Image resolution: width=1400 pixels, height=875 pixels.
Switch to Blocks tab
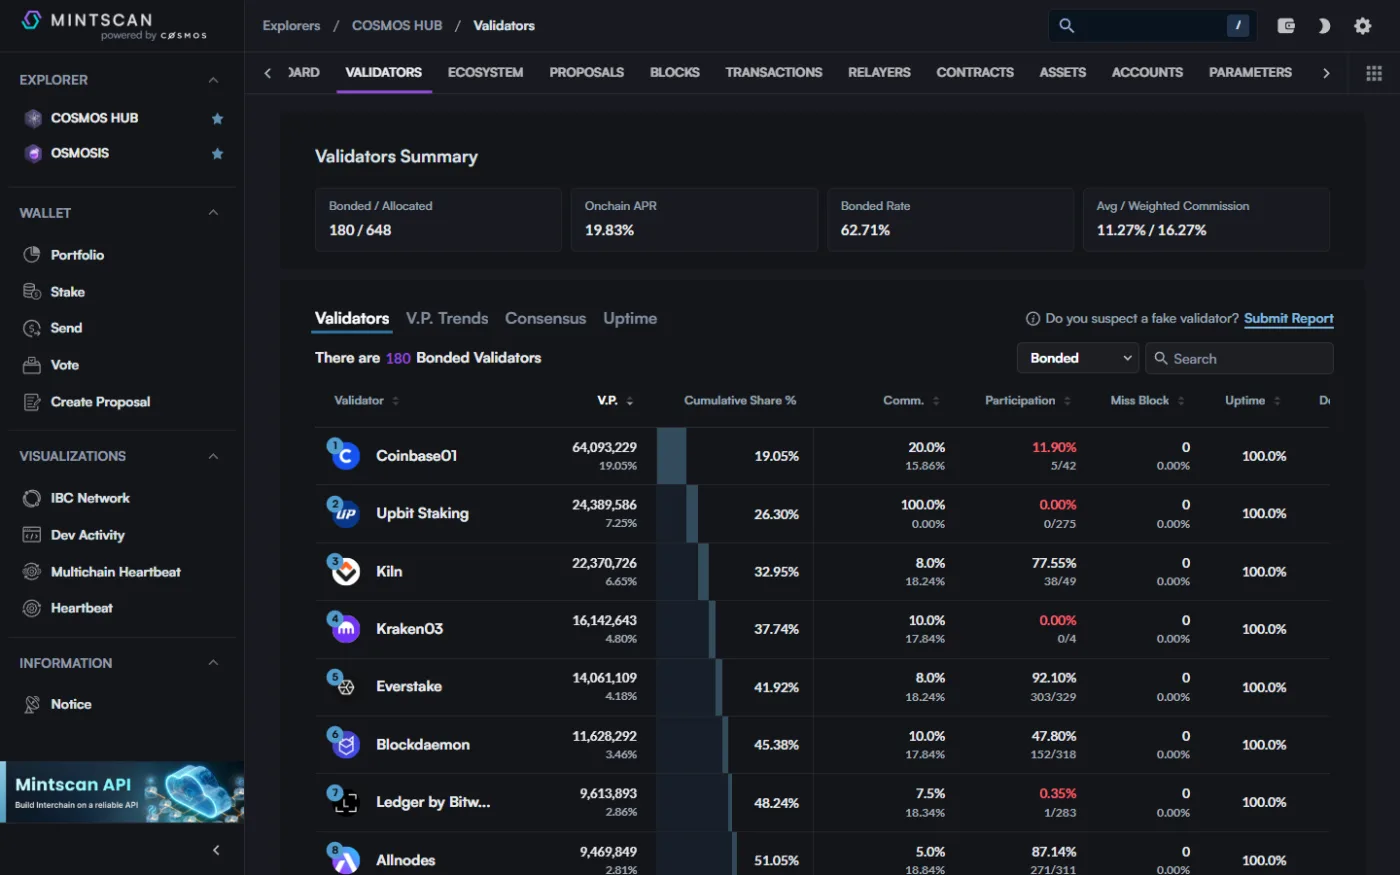[675, 72]
